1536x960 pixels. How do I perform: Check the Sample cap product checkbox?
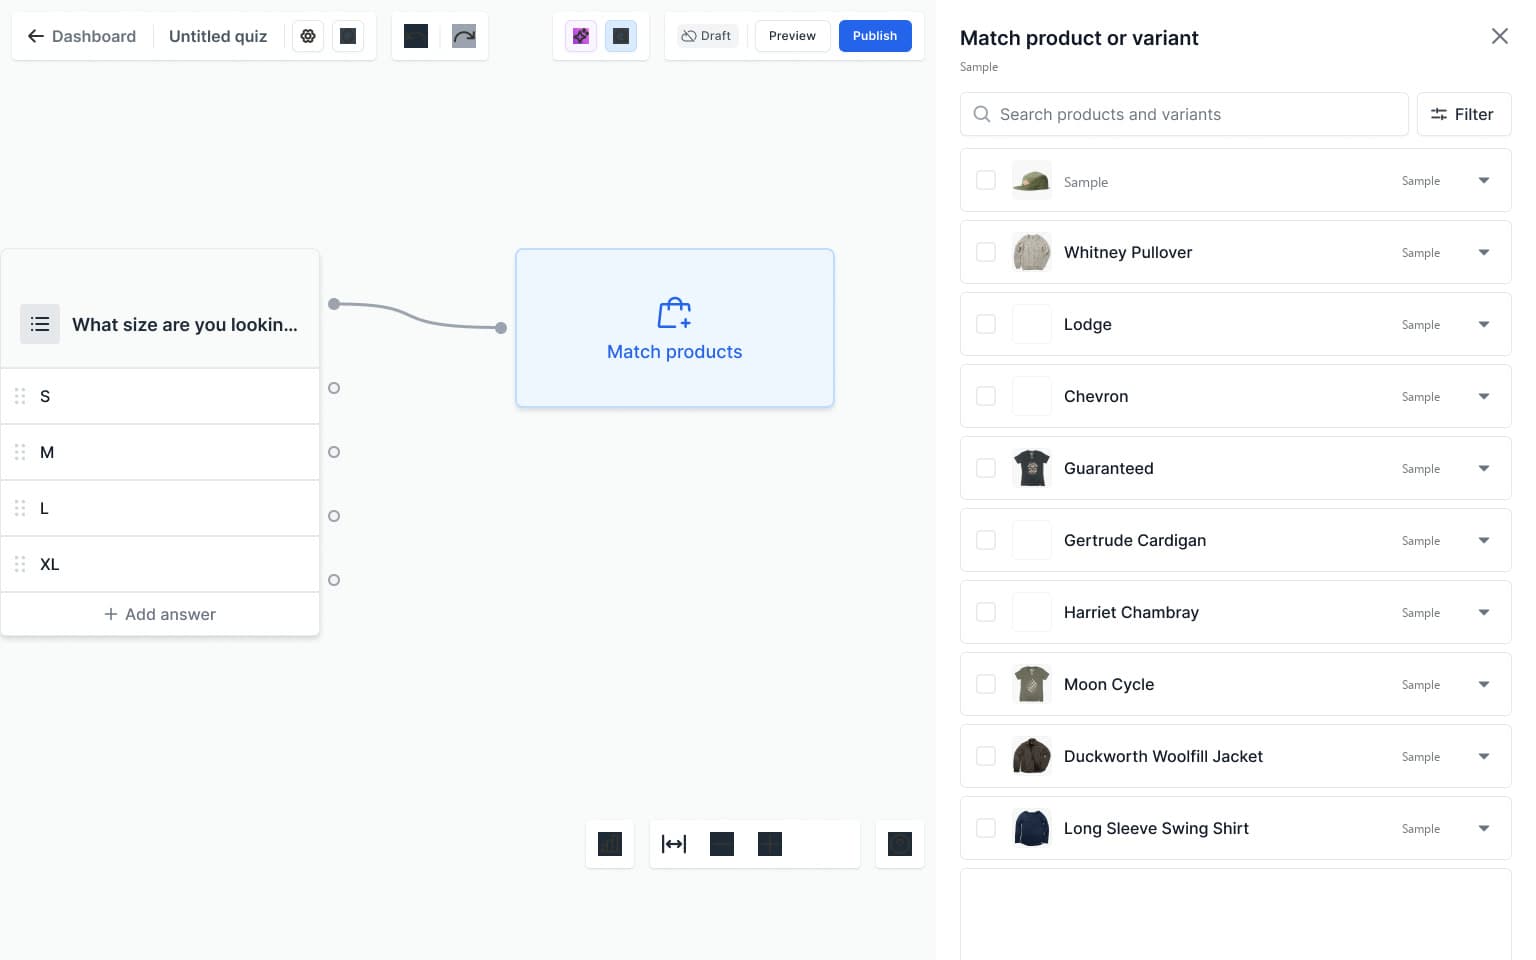pyautogui.click(x=986, y=180)
